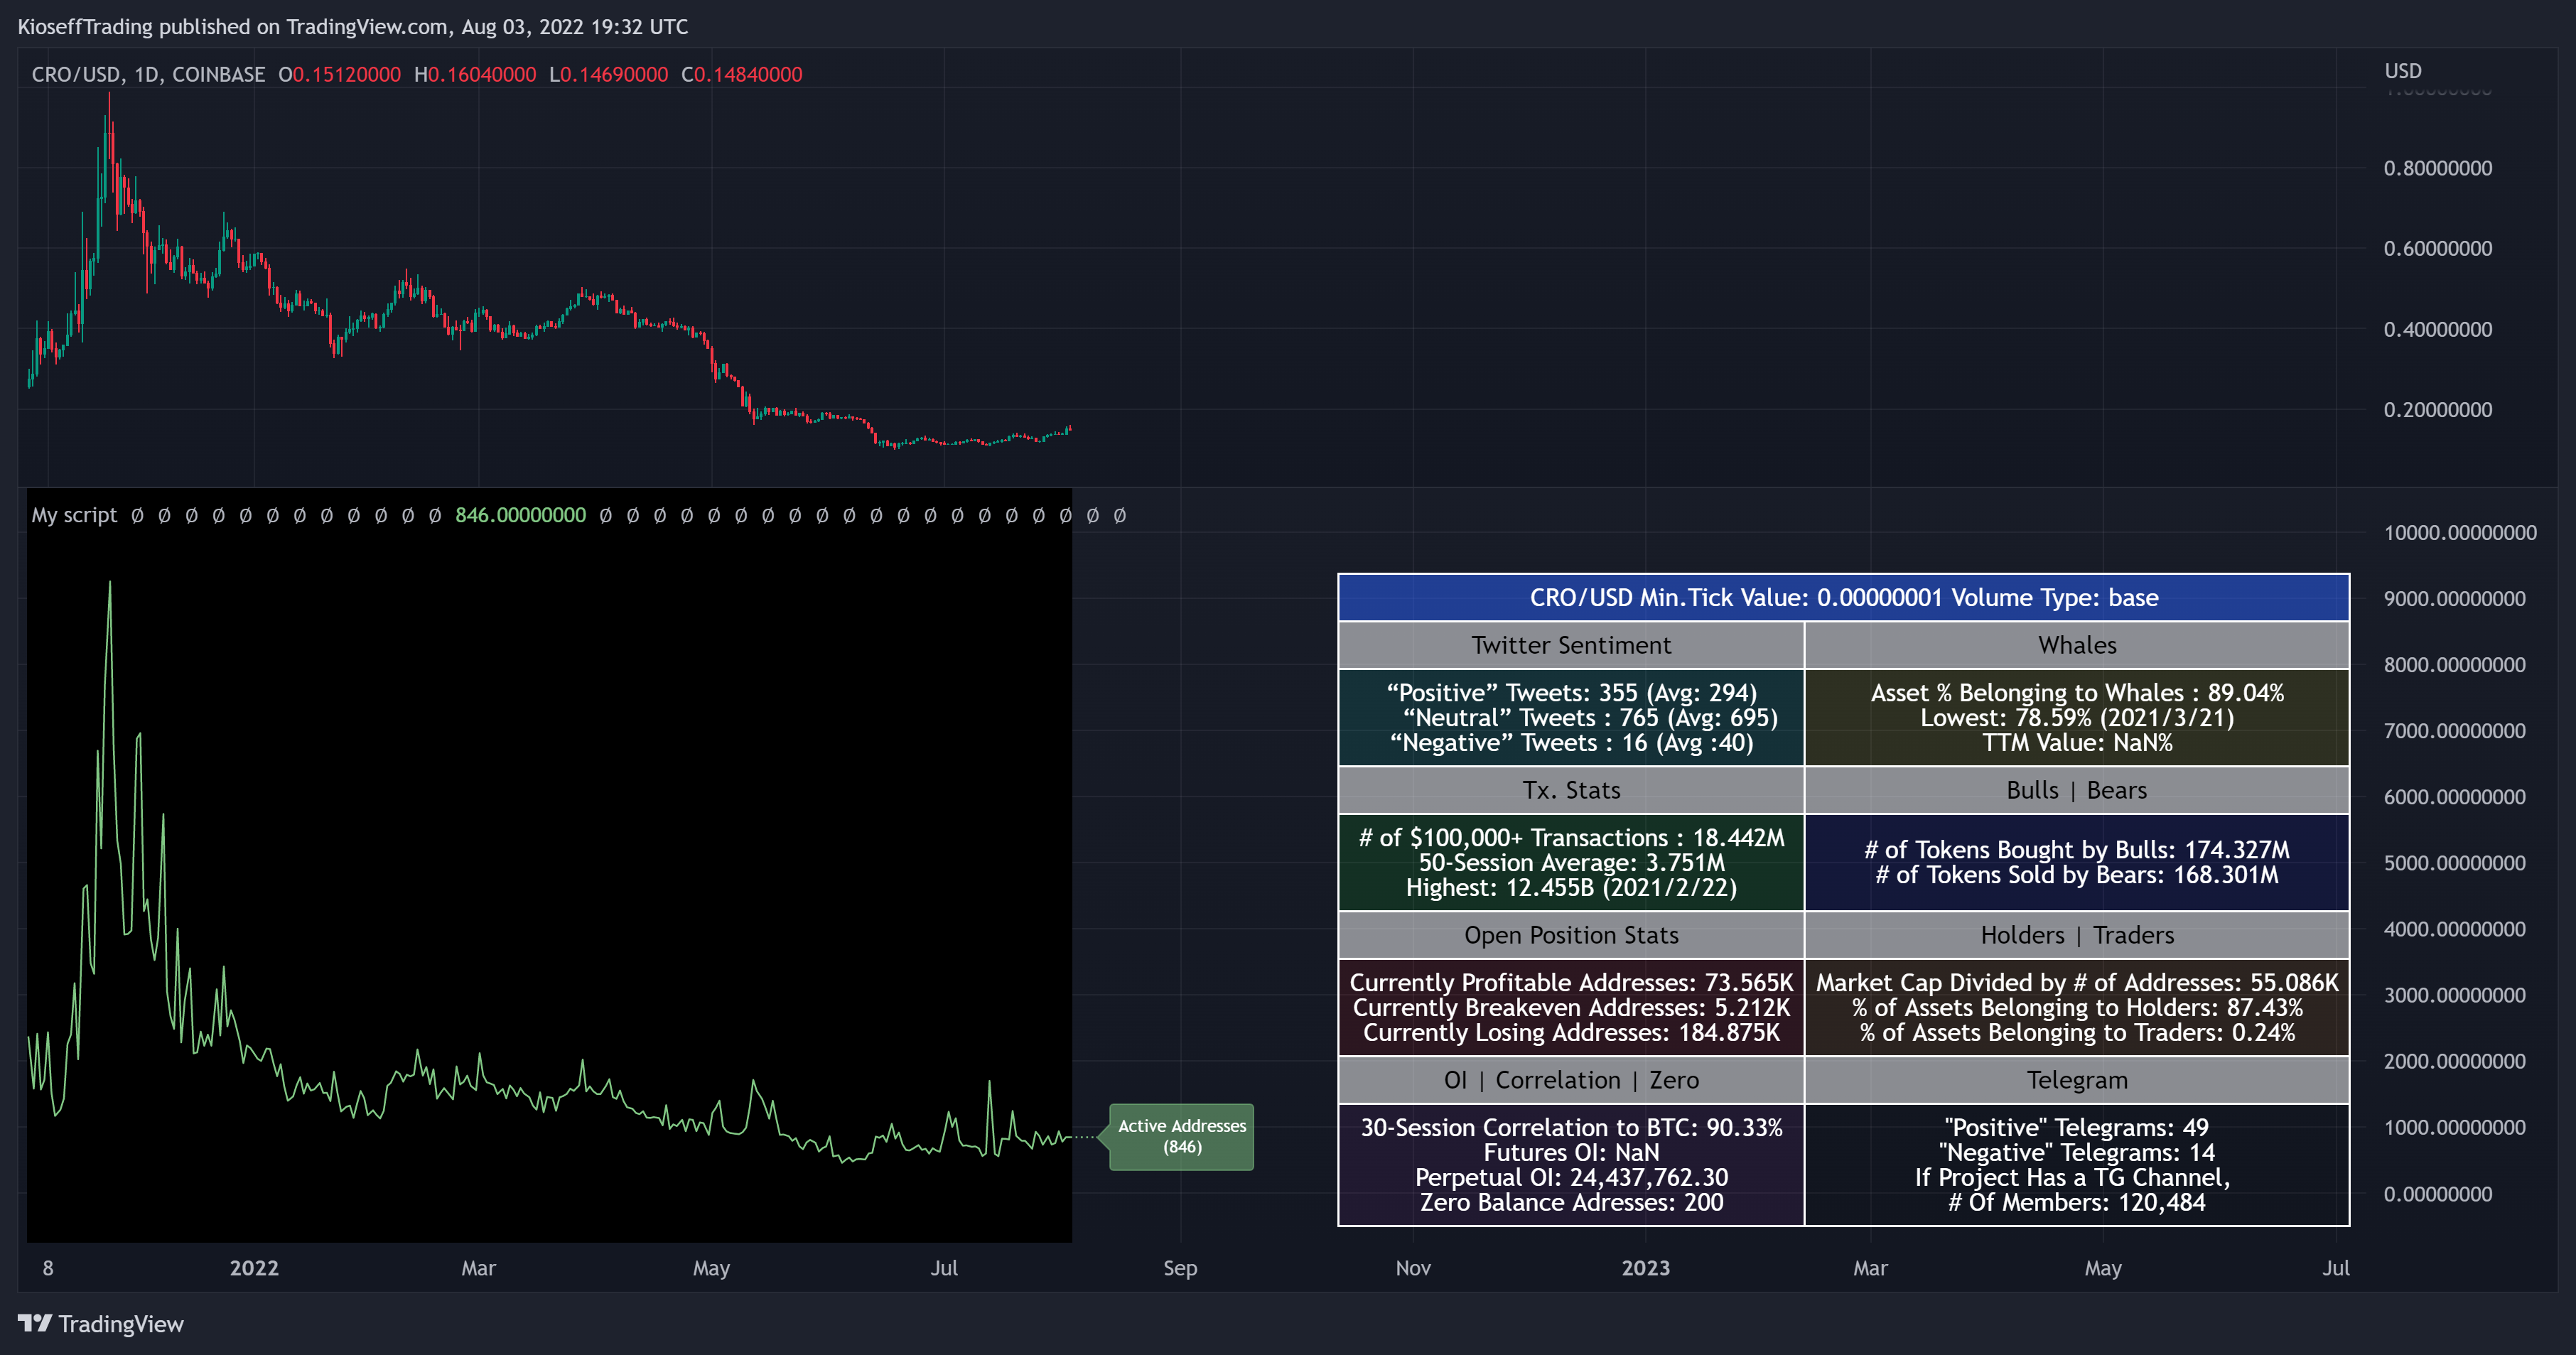Click Tokens Bought by Bulls: 174.327M

click(x=2077, y=850)
